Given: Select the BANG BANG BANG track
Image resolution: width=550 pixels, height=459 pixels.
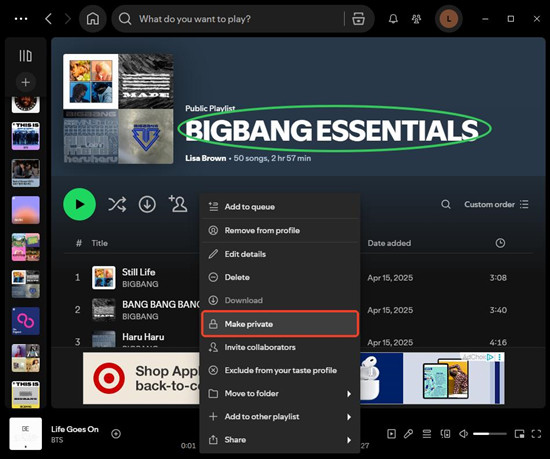Looking at the screenshot, I should point(161,304).
